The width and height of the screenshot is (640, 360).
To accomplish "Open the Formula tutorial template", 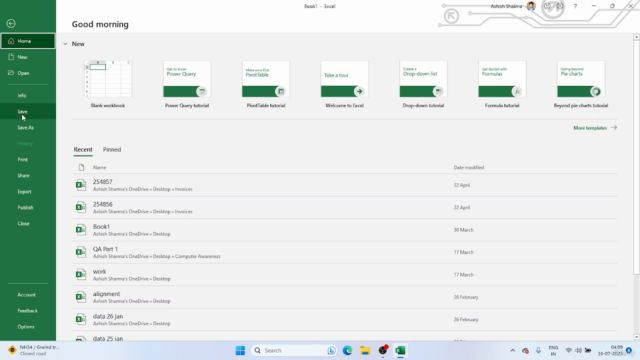I will [x=502, y=84].
